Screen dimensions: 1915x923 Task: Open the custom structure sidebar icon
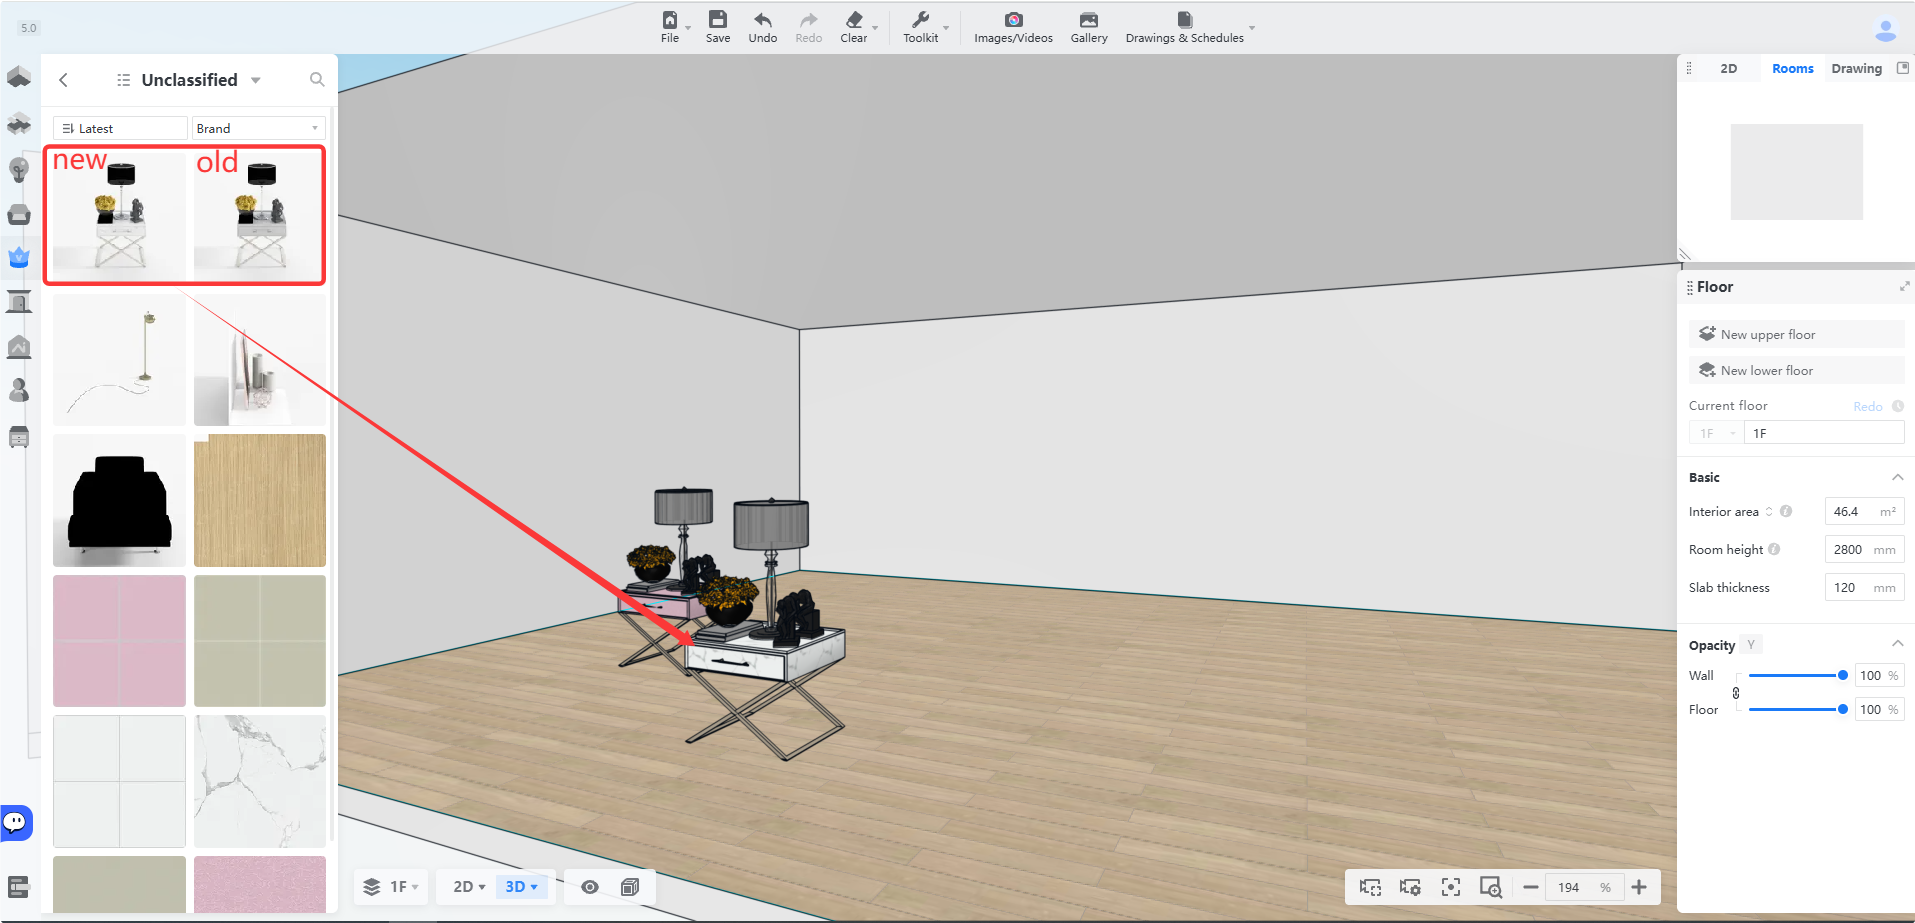[x=19, y=123]
